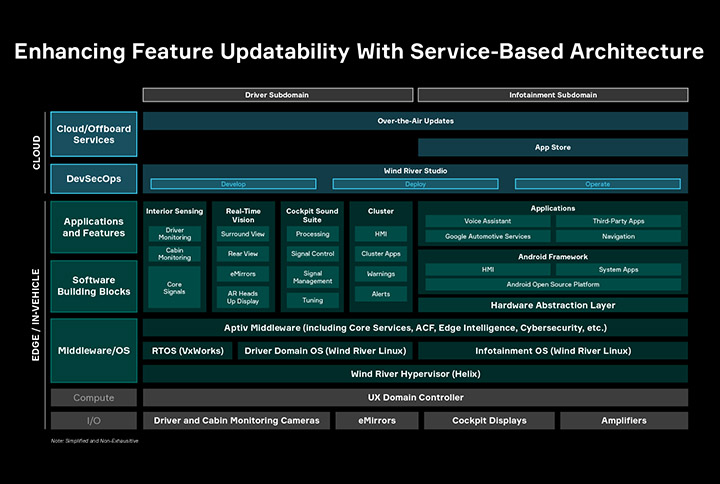The image size is (720, 484).
Task: Click the Simplified and Non-Exhaustive note
Action: pos(95,441)
